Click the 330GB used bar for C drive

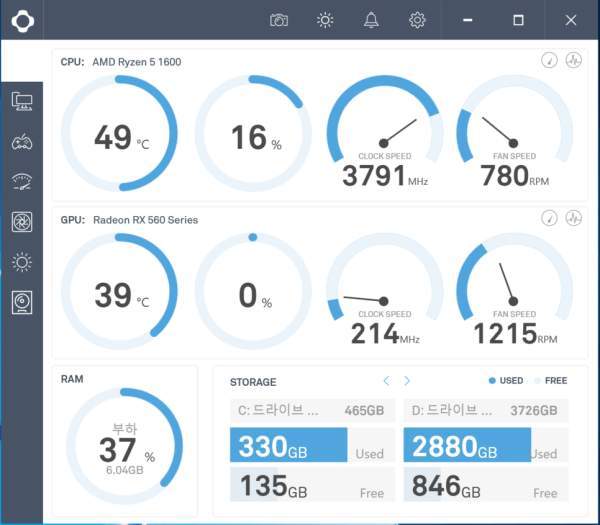click(x=289, y=445)
